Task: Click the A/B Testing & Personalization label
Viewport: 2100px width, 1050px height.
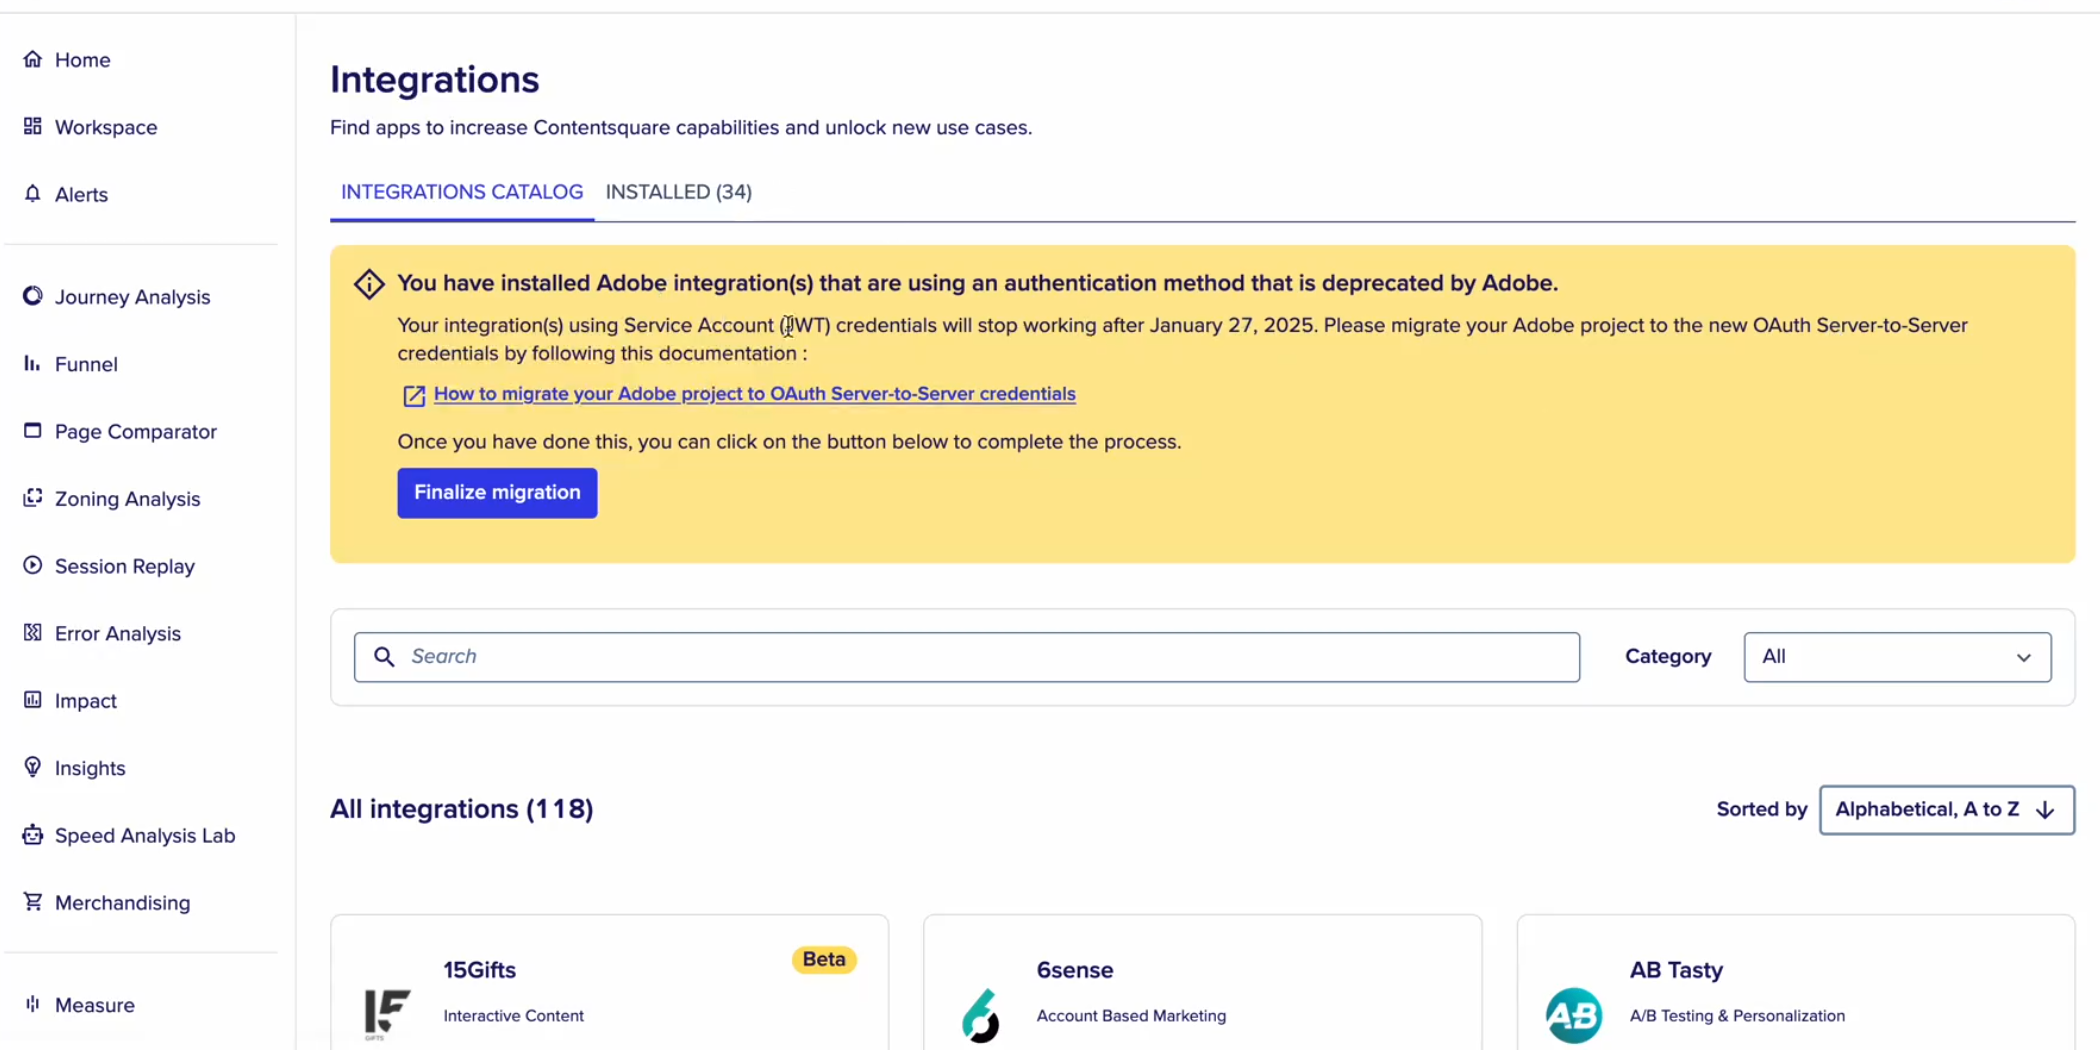Action: pyautogui.click(x=1737, y=1016)
